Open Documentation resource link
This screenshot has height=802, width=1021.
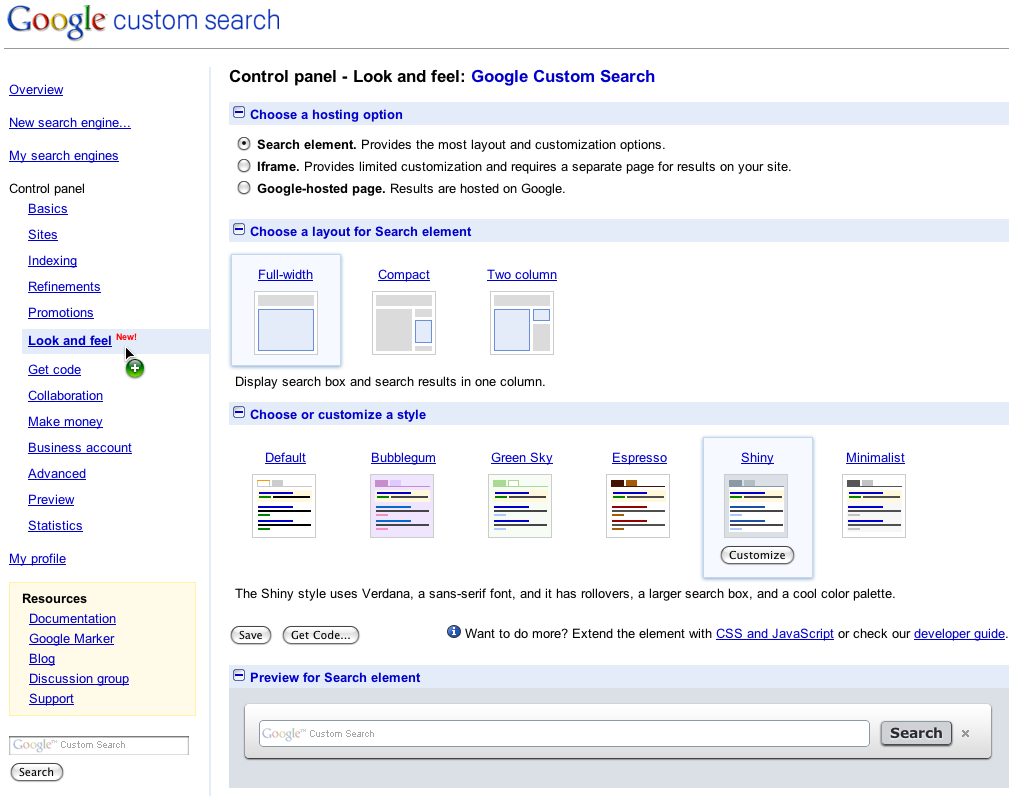point(72,619)
